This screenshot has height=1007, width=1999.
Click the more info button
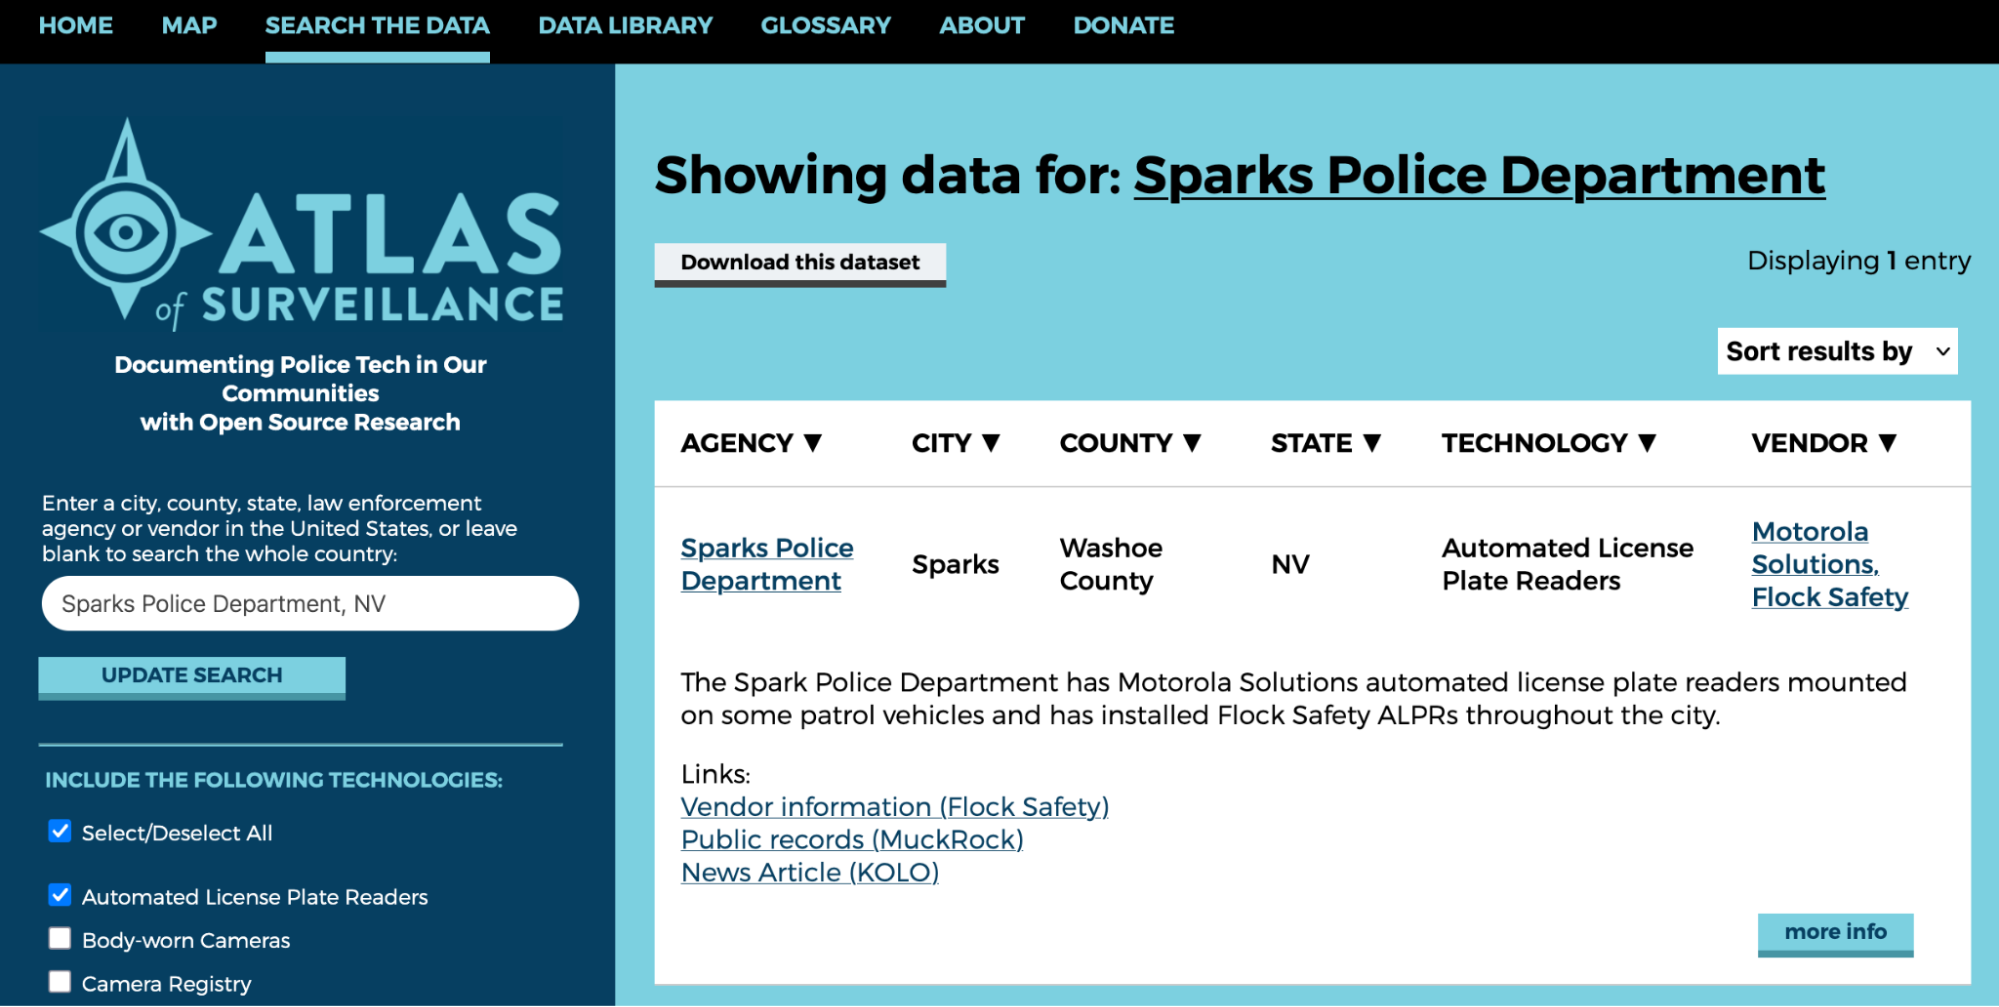[1835, 934]
